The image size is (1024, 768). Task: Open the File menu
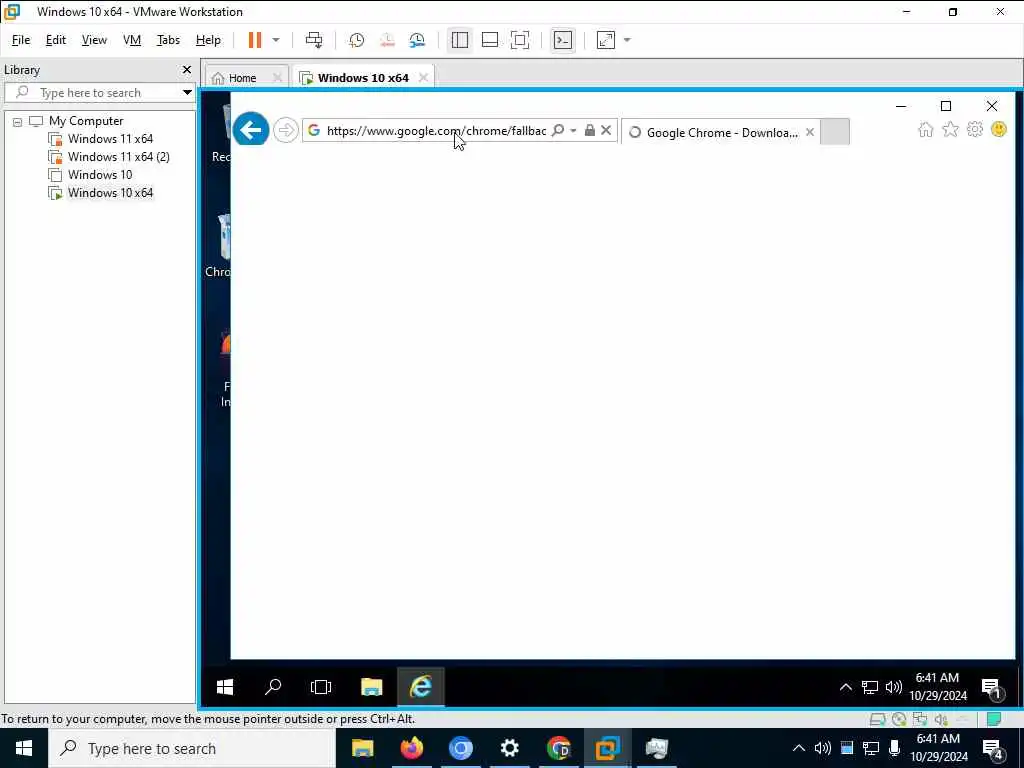[21, 40]
